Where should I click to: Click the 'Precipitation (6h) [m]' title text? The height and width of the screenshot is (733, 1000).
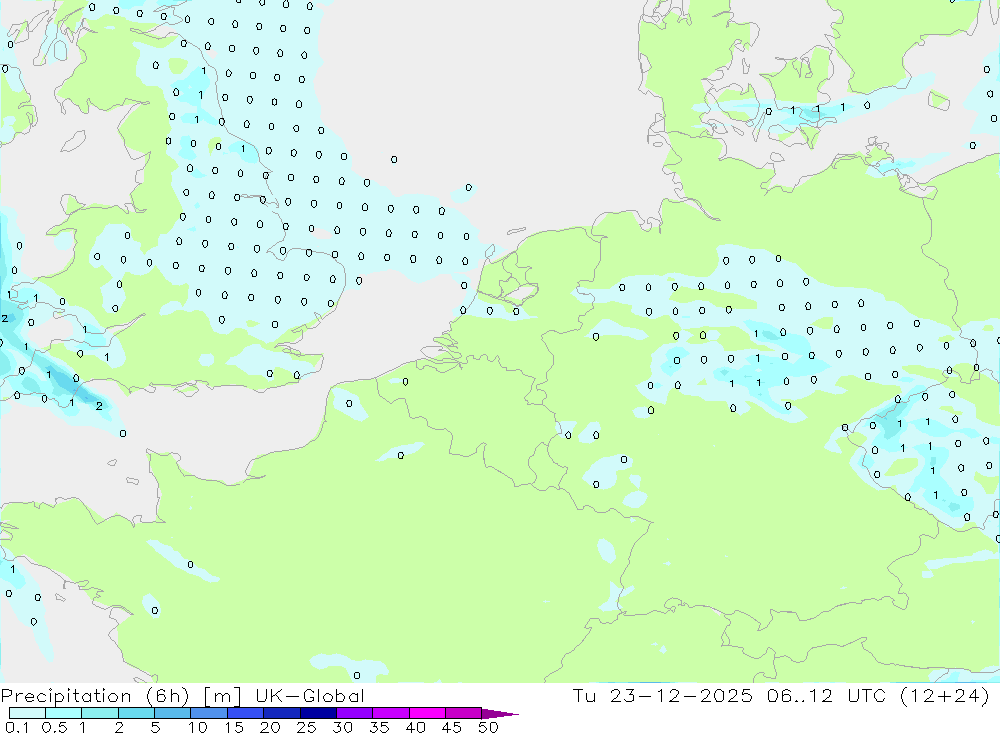click(x=121, y=695)
